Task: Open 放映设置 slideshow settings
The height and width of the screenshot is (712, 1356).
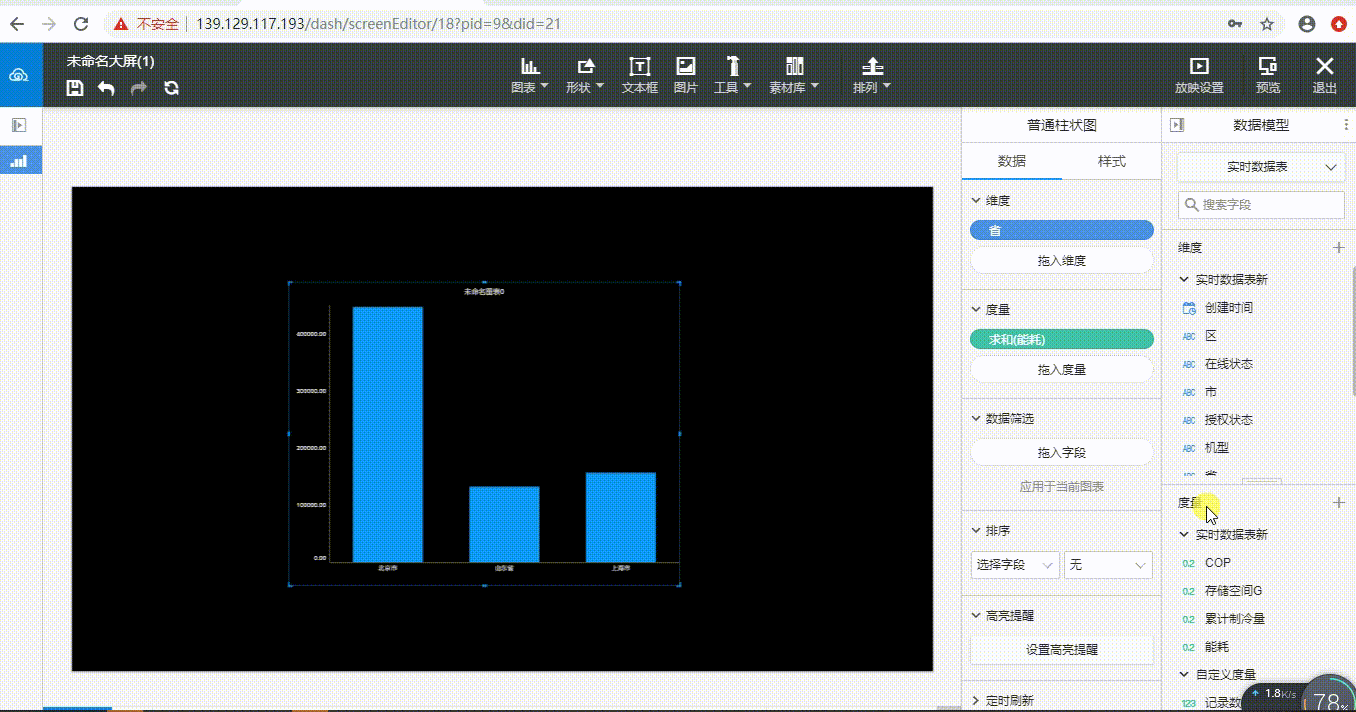Action: [1199, 76]
